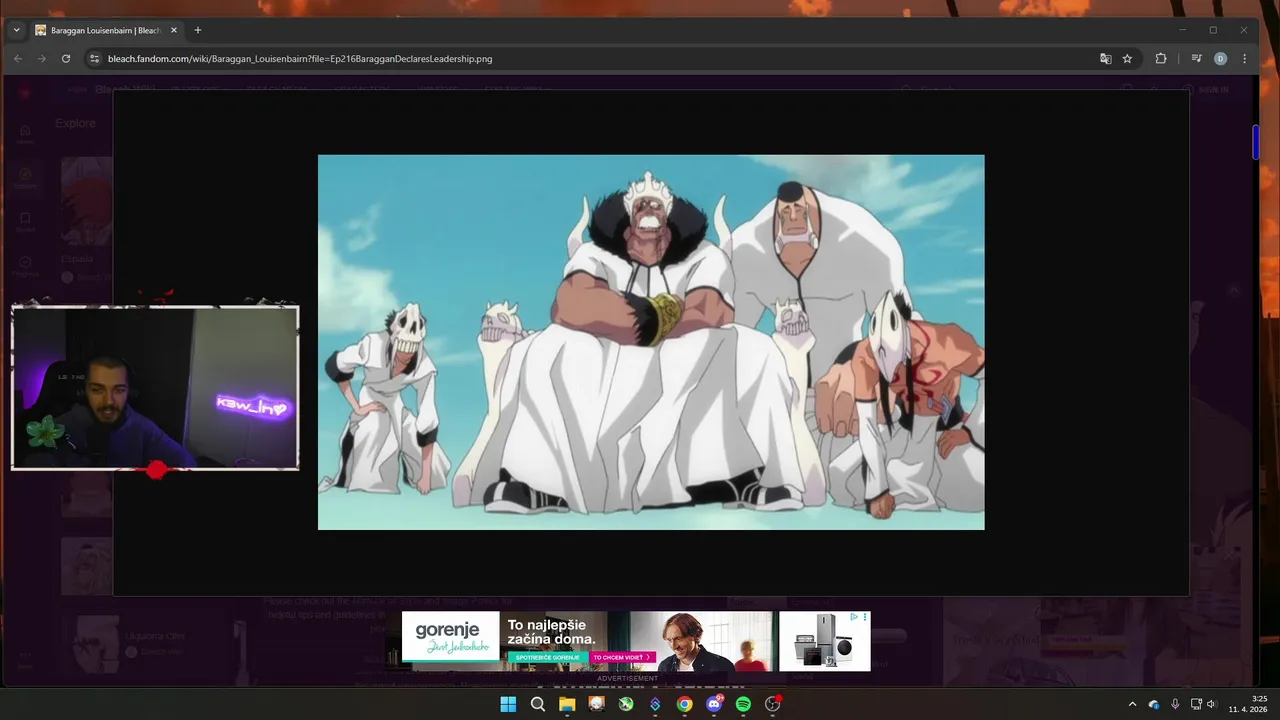Open the Chrome three-dot menu
This screenshot has width=1280, height=720.
[x=1244, y=59]
